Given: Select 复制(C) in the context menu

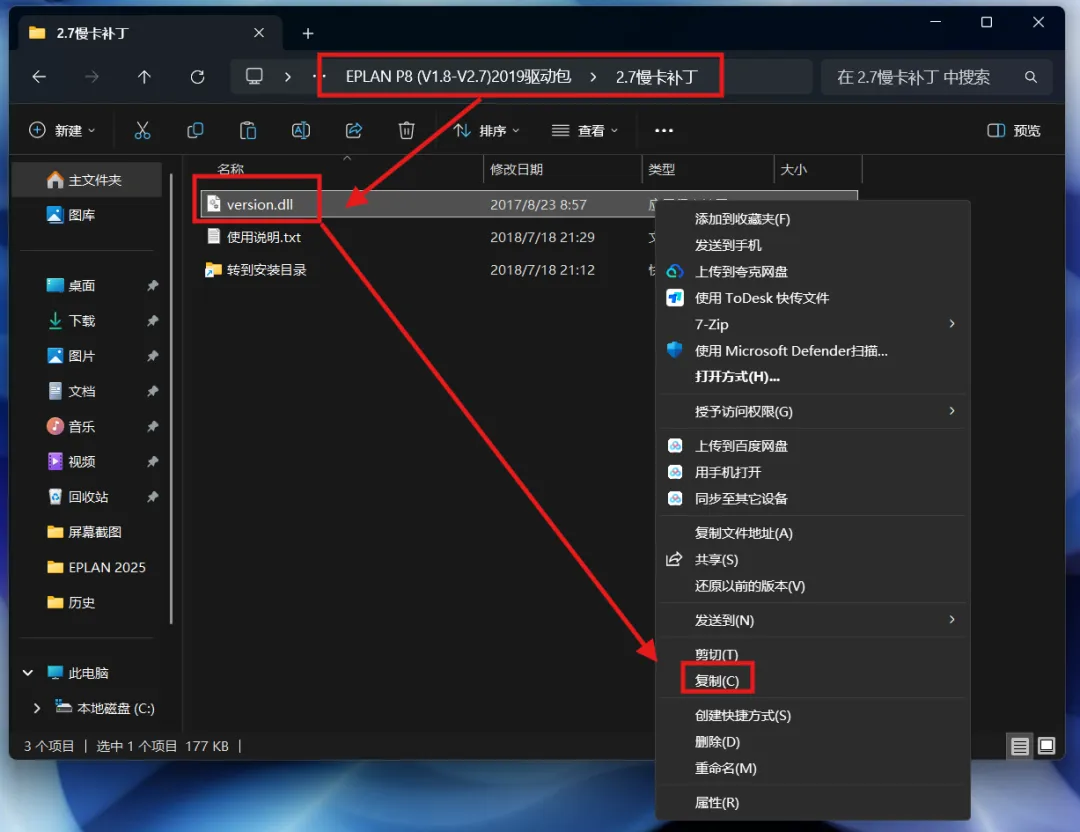Looking at the screenshot, I should 717,680.
